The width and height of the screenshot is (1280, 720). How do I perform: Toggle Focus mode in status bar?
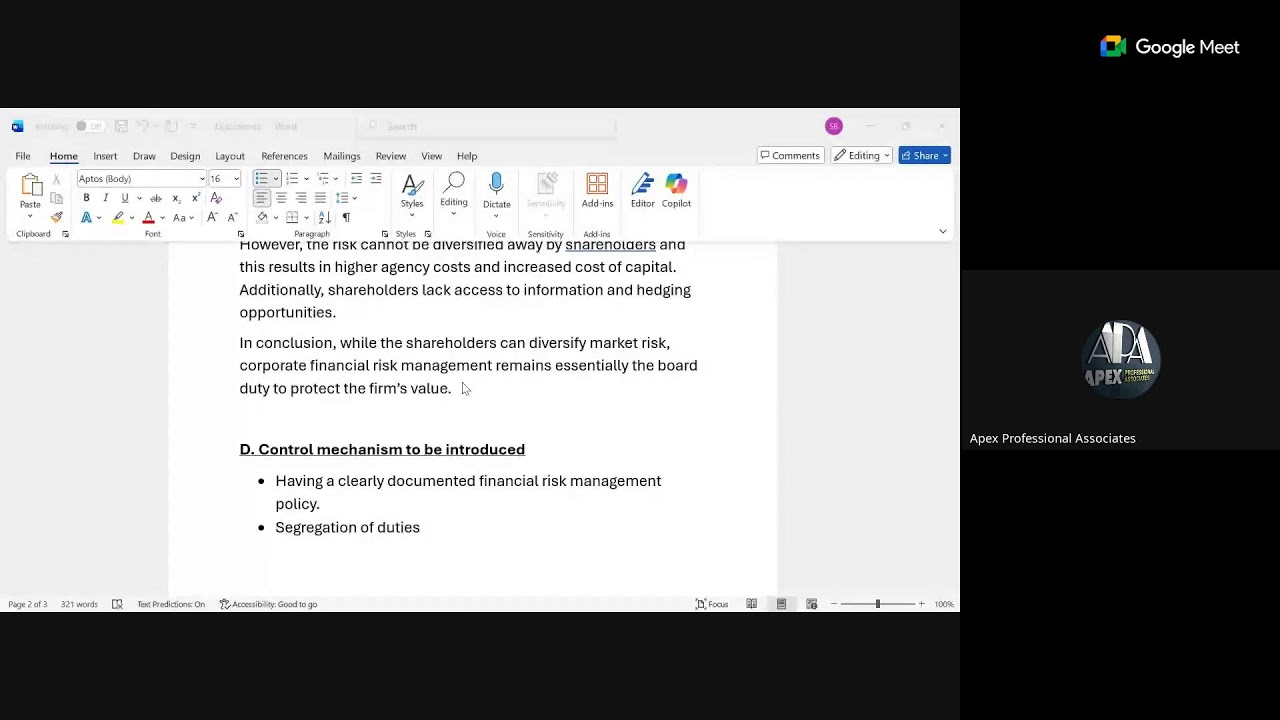pos(712,604)
